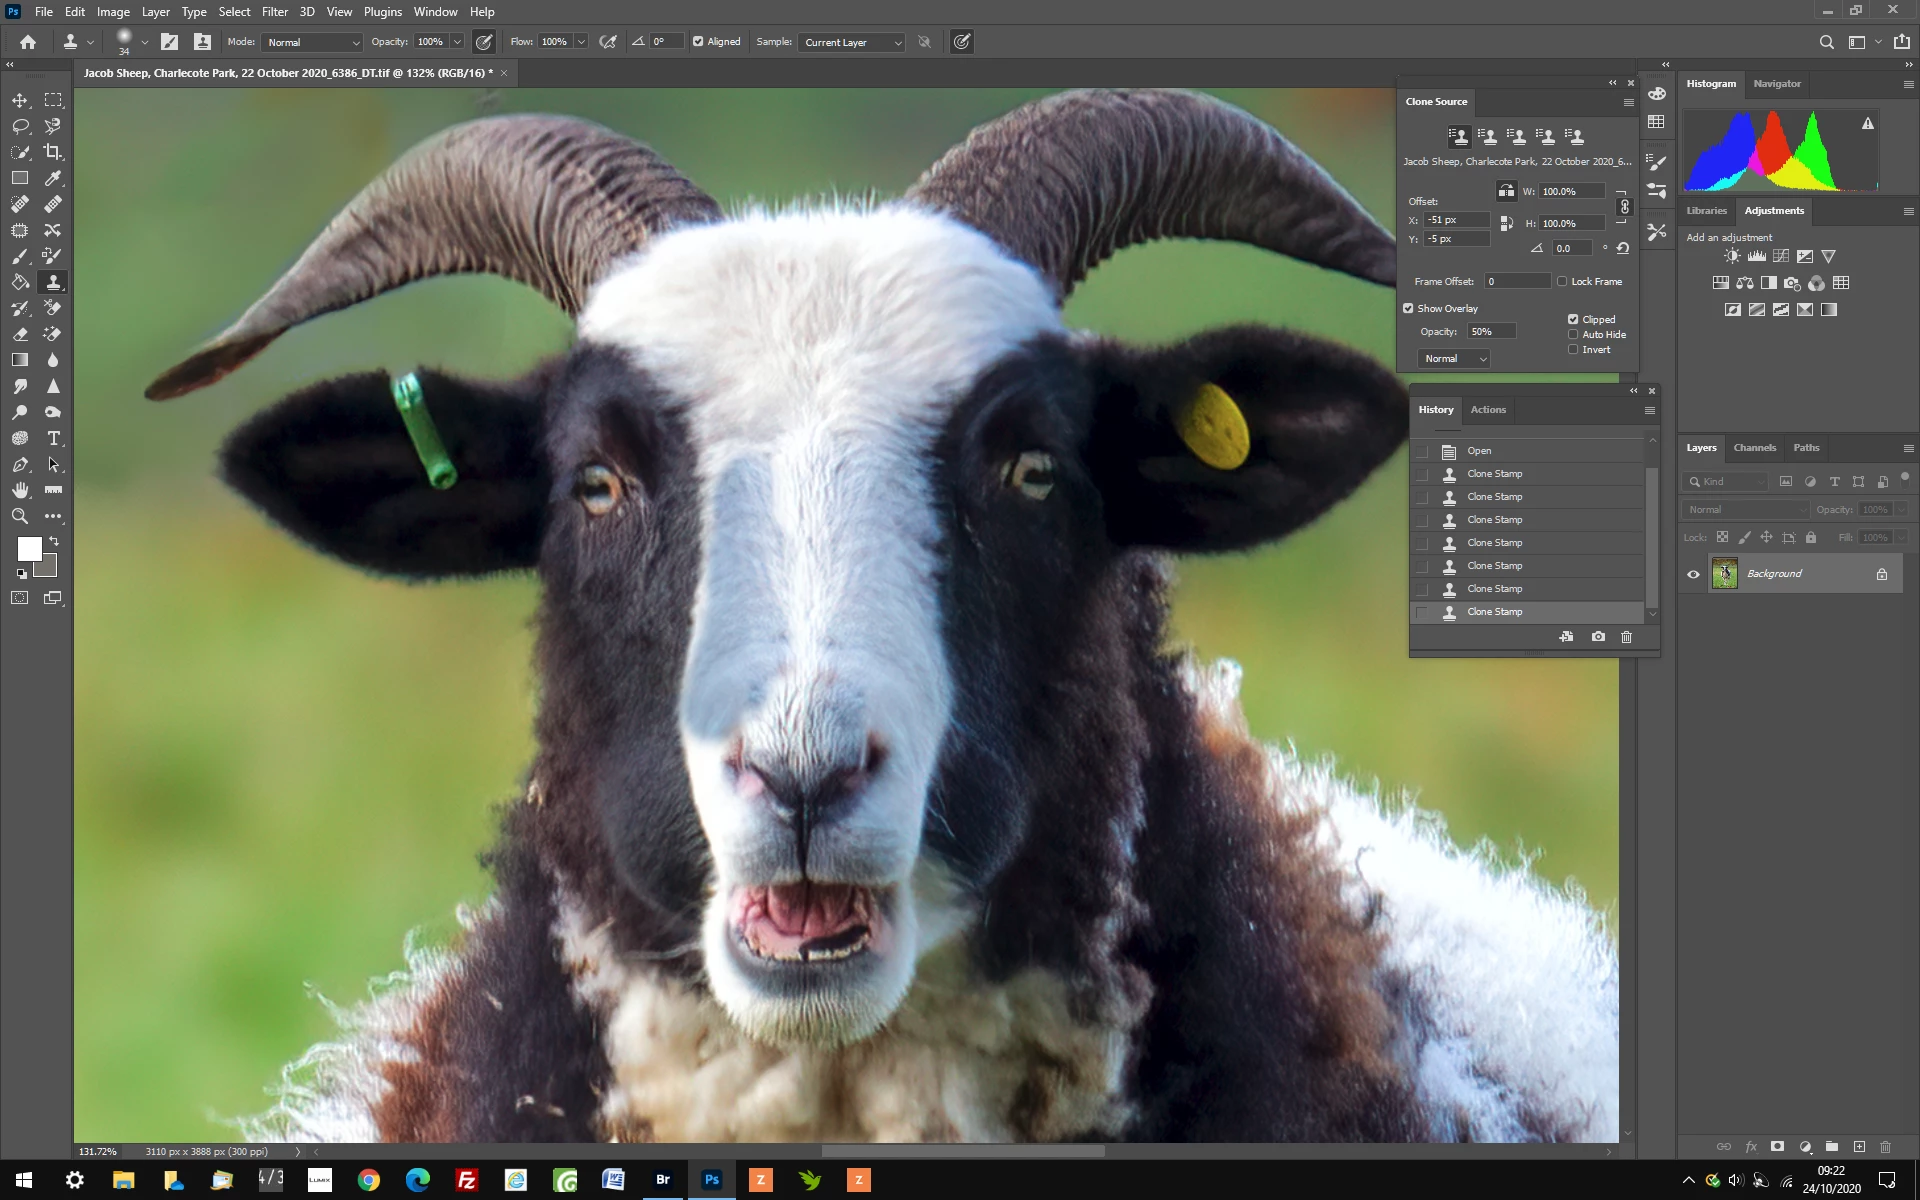Viewport: 1920px width, 1200px height.
Task: Create new snapshot in History panel
Action: [x=1598, y=637]
